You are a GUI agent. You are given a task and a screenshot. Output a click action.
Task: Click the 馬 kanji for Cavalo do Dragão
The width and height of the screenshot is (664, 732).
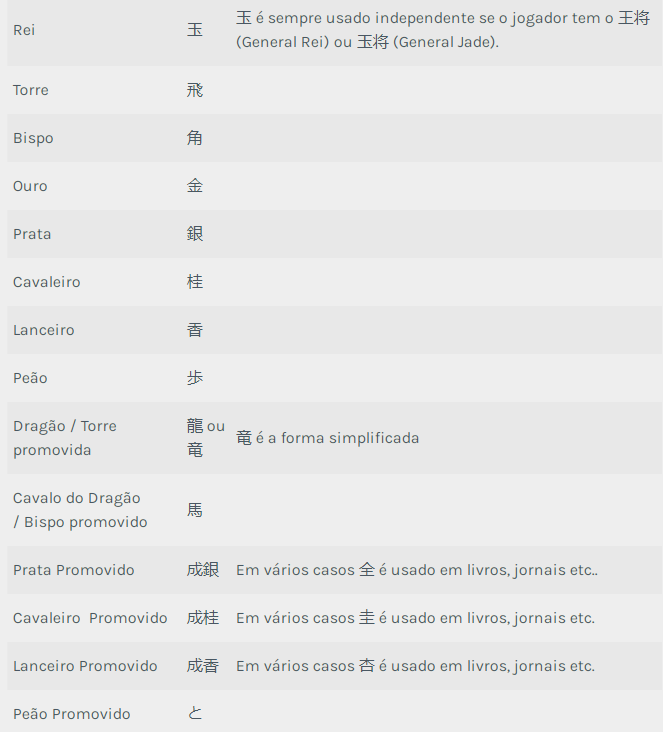click(195, 510)
